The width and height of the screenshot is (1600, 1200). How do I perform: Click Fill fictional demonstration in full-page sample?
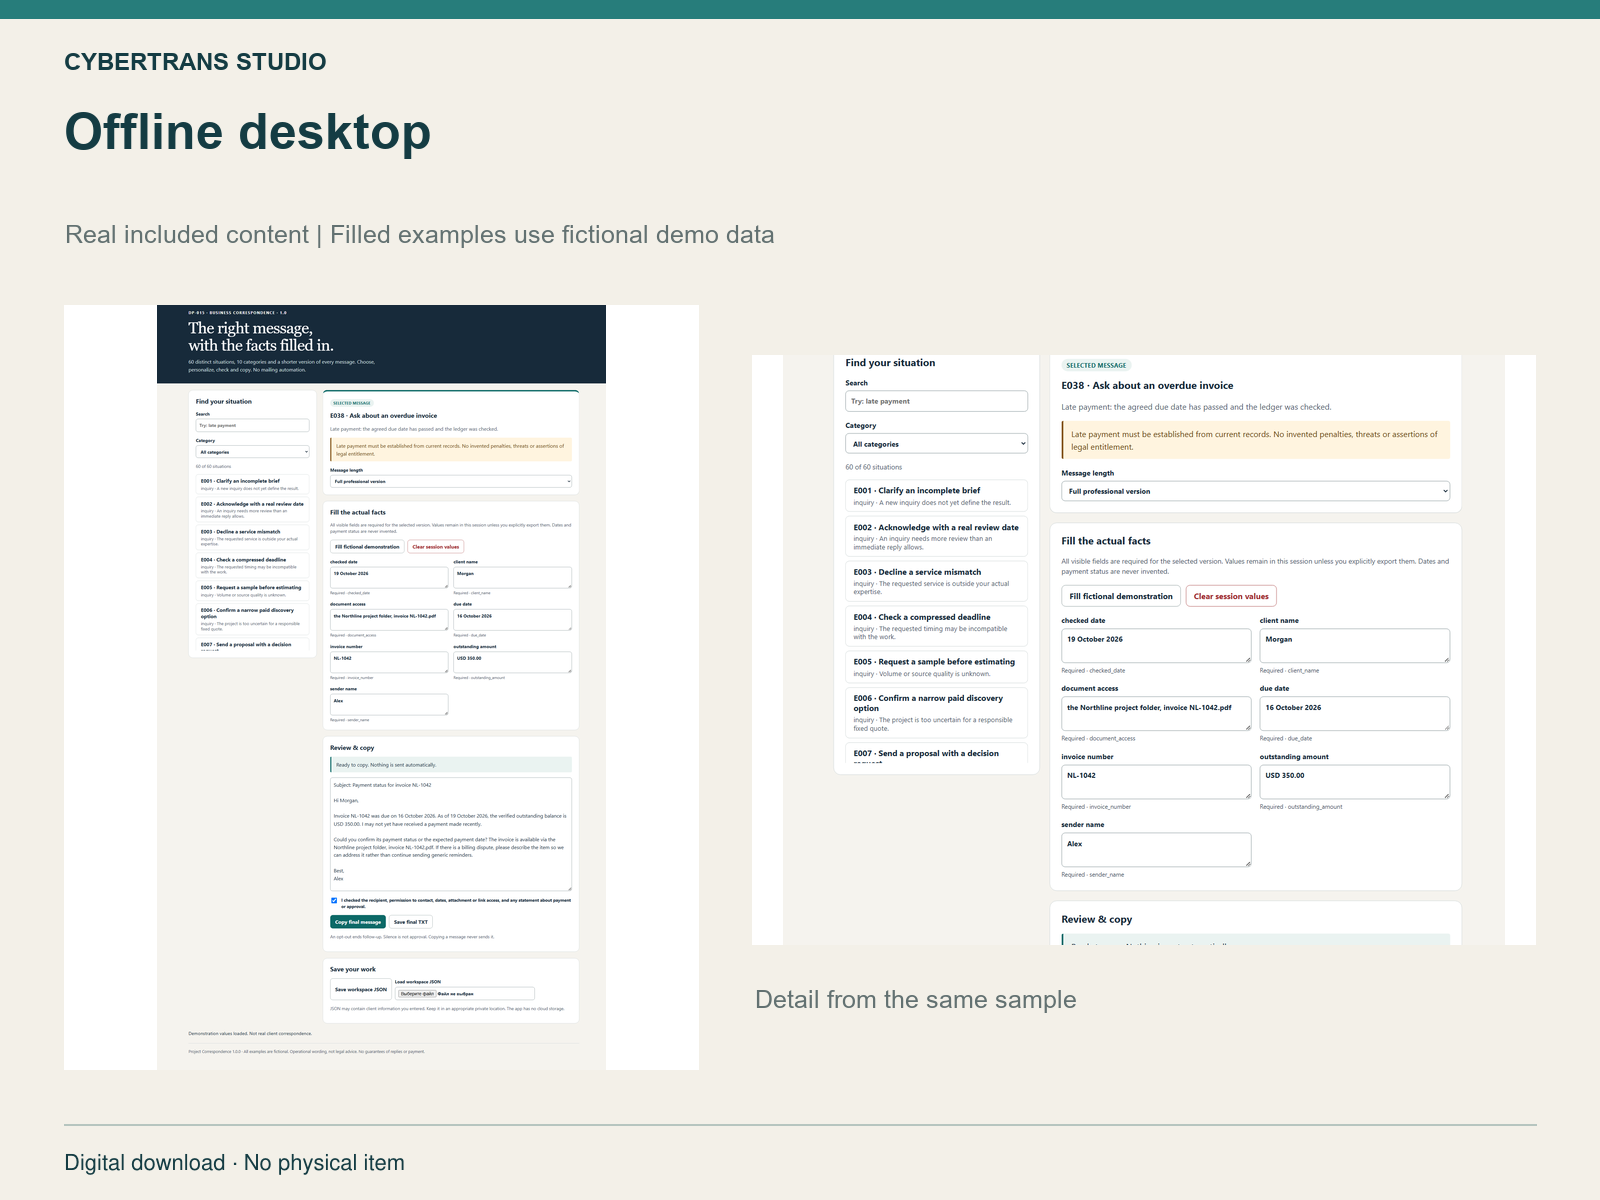click(x=367, y=547)
